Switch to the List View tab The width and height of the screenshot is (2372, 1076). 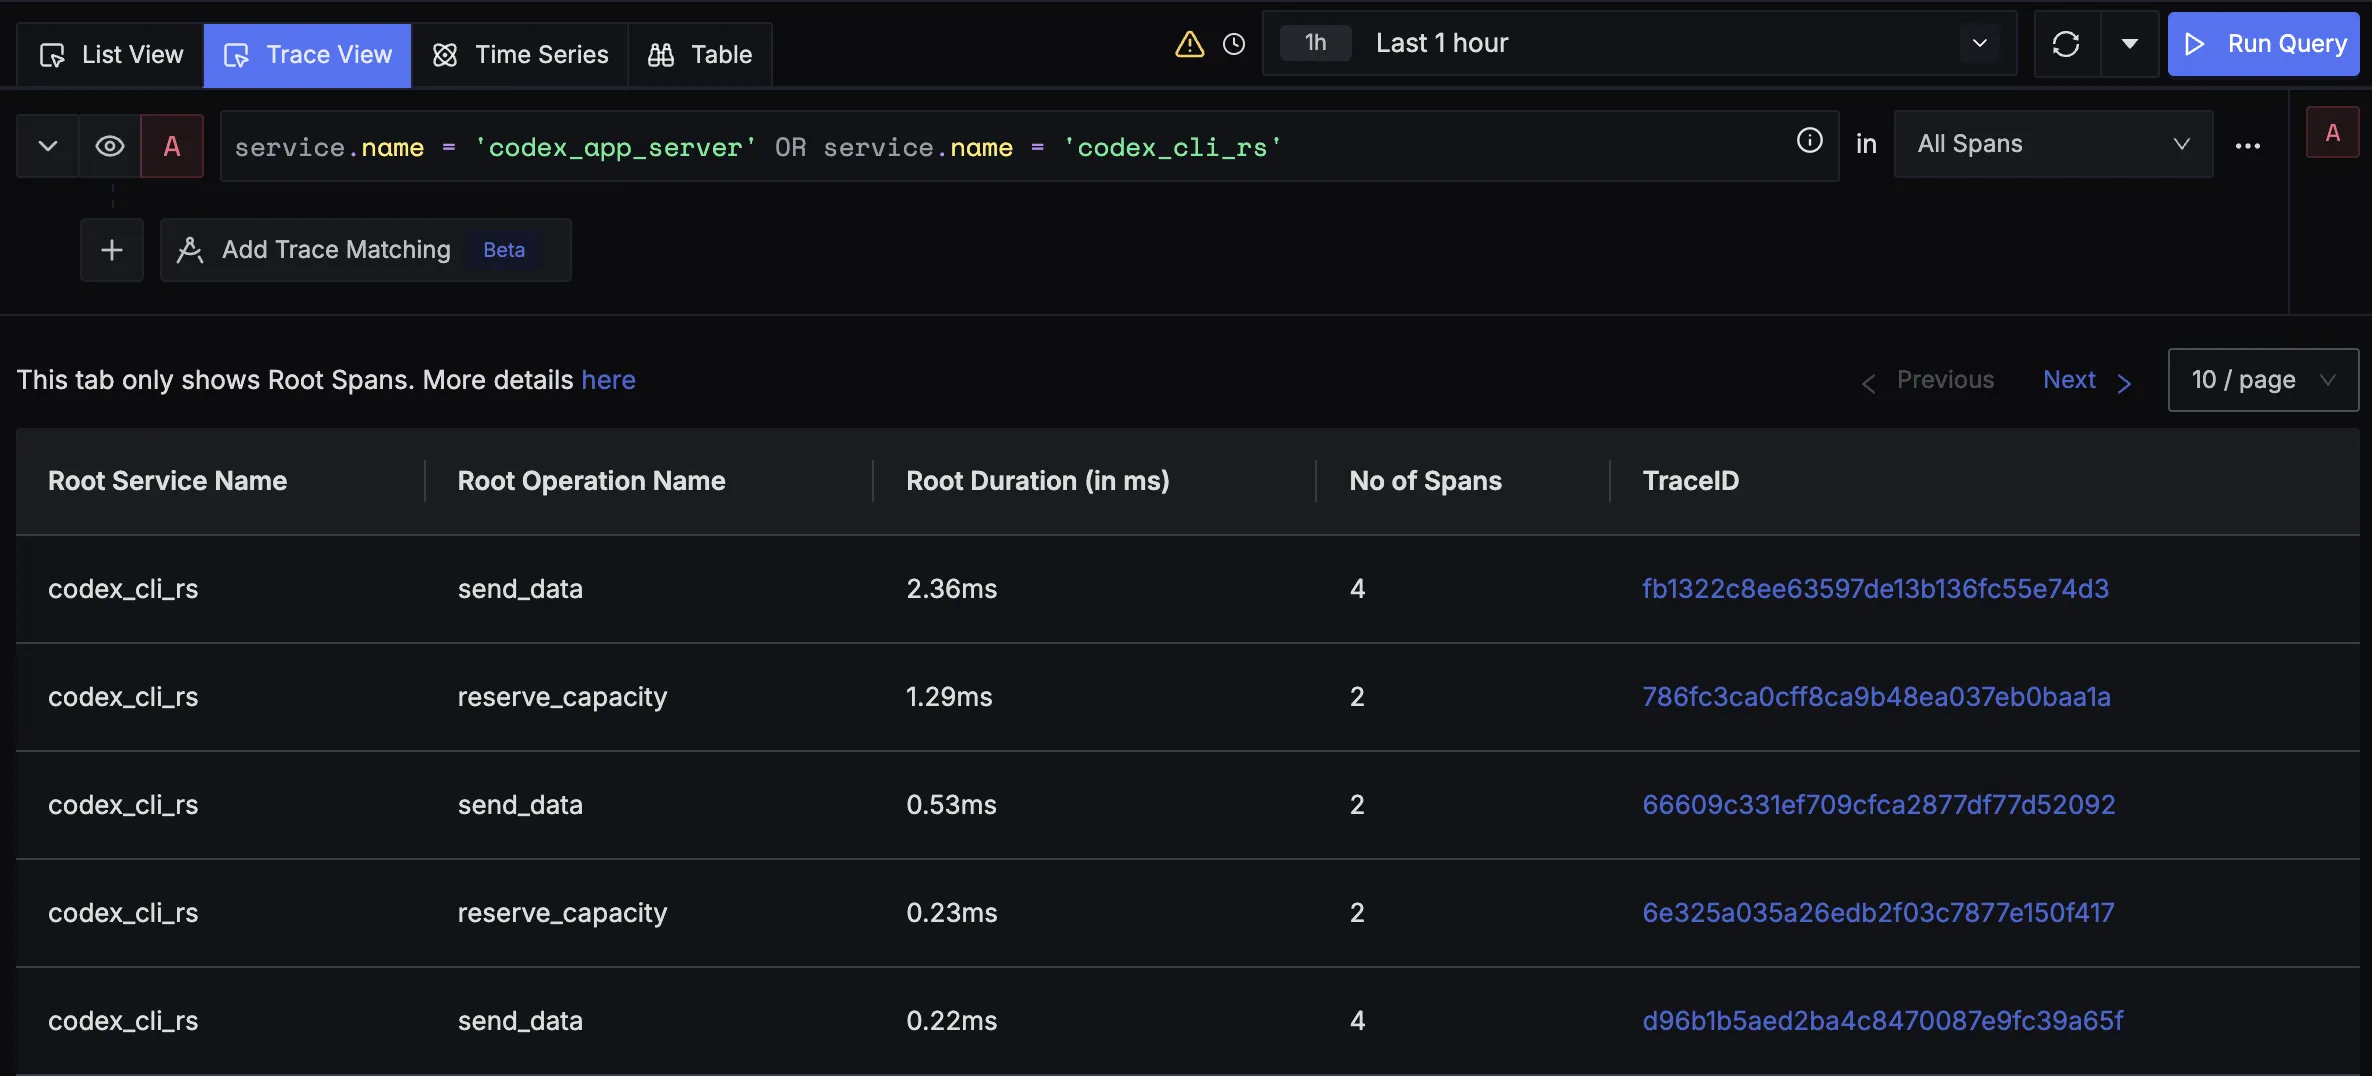111,55
